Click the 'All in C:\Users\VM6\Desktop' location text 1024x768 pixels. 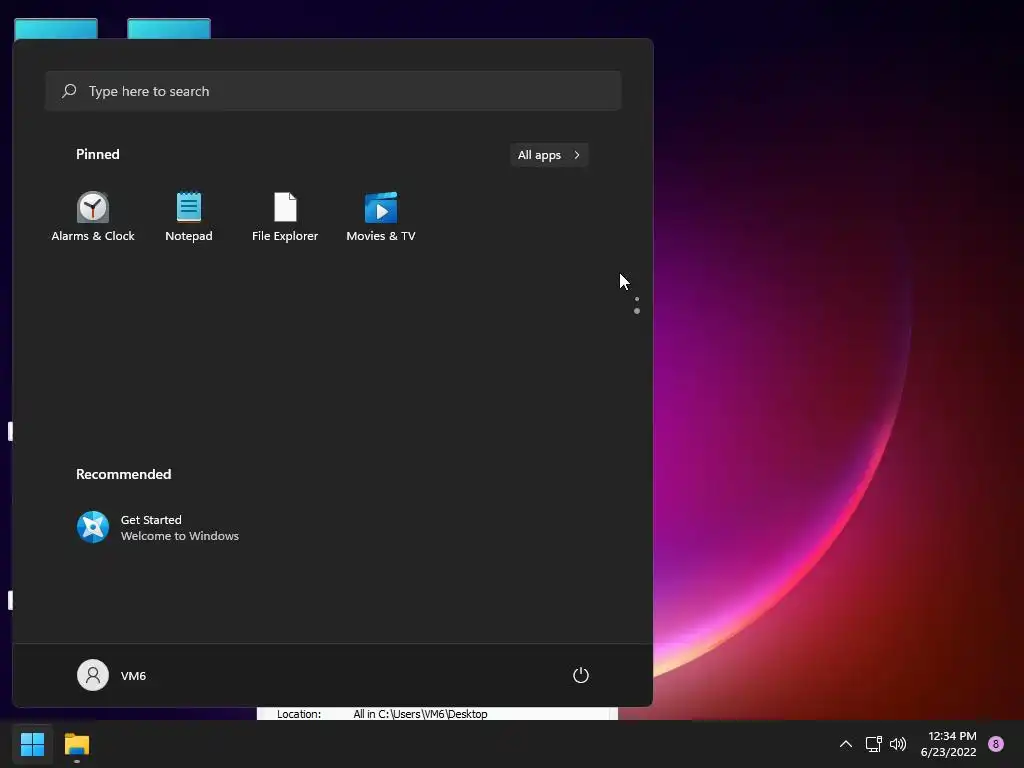pyautogui.click(x=420, y=714)
